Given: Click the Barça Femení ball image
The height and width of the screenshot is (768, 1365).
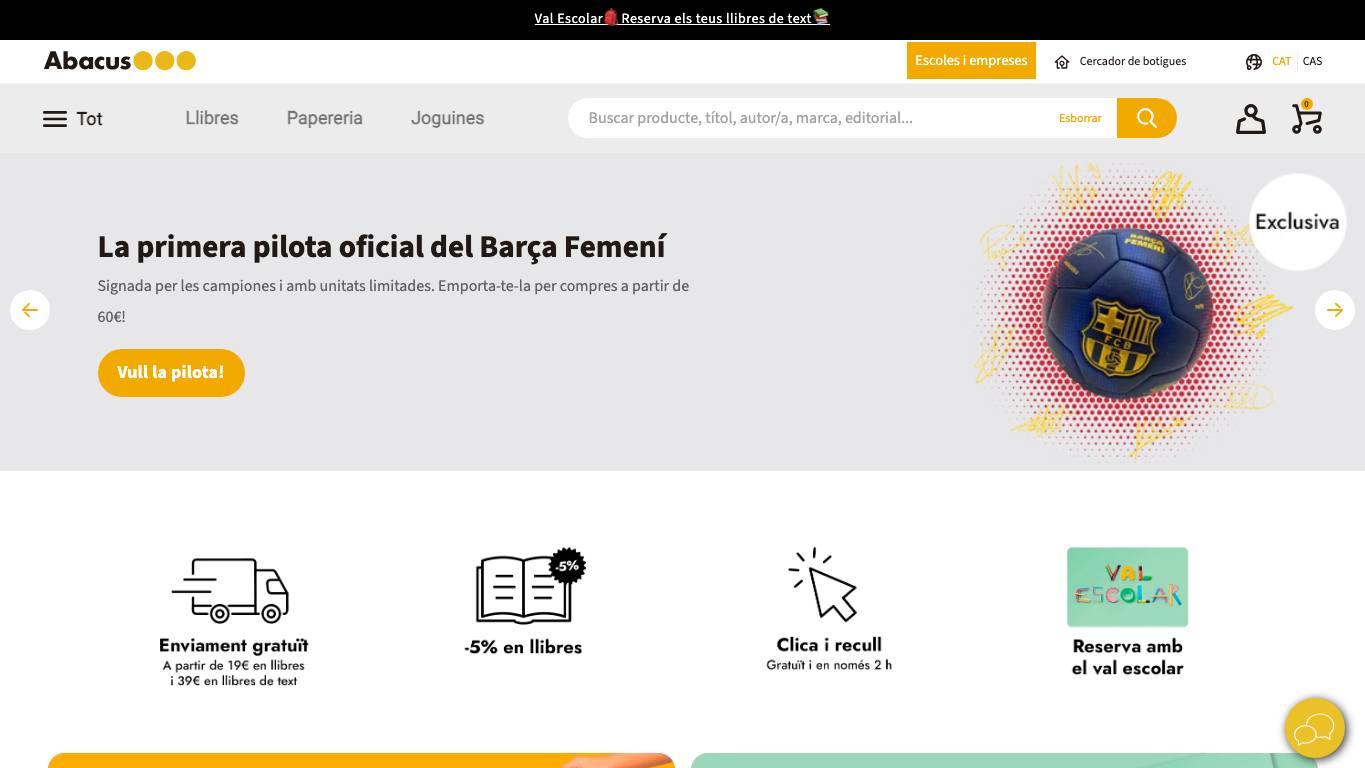Looking at the screenshot, I should pos(1127,312).
